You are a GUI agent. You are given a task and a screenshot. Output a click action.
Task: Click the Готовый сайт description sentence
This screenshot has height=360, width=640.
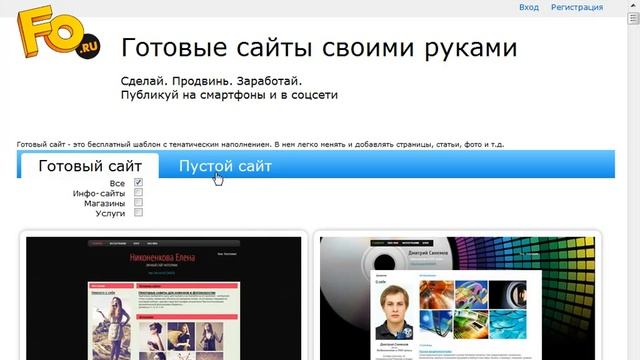(260, 144)
